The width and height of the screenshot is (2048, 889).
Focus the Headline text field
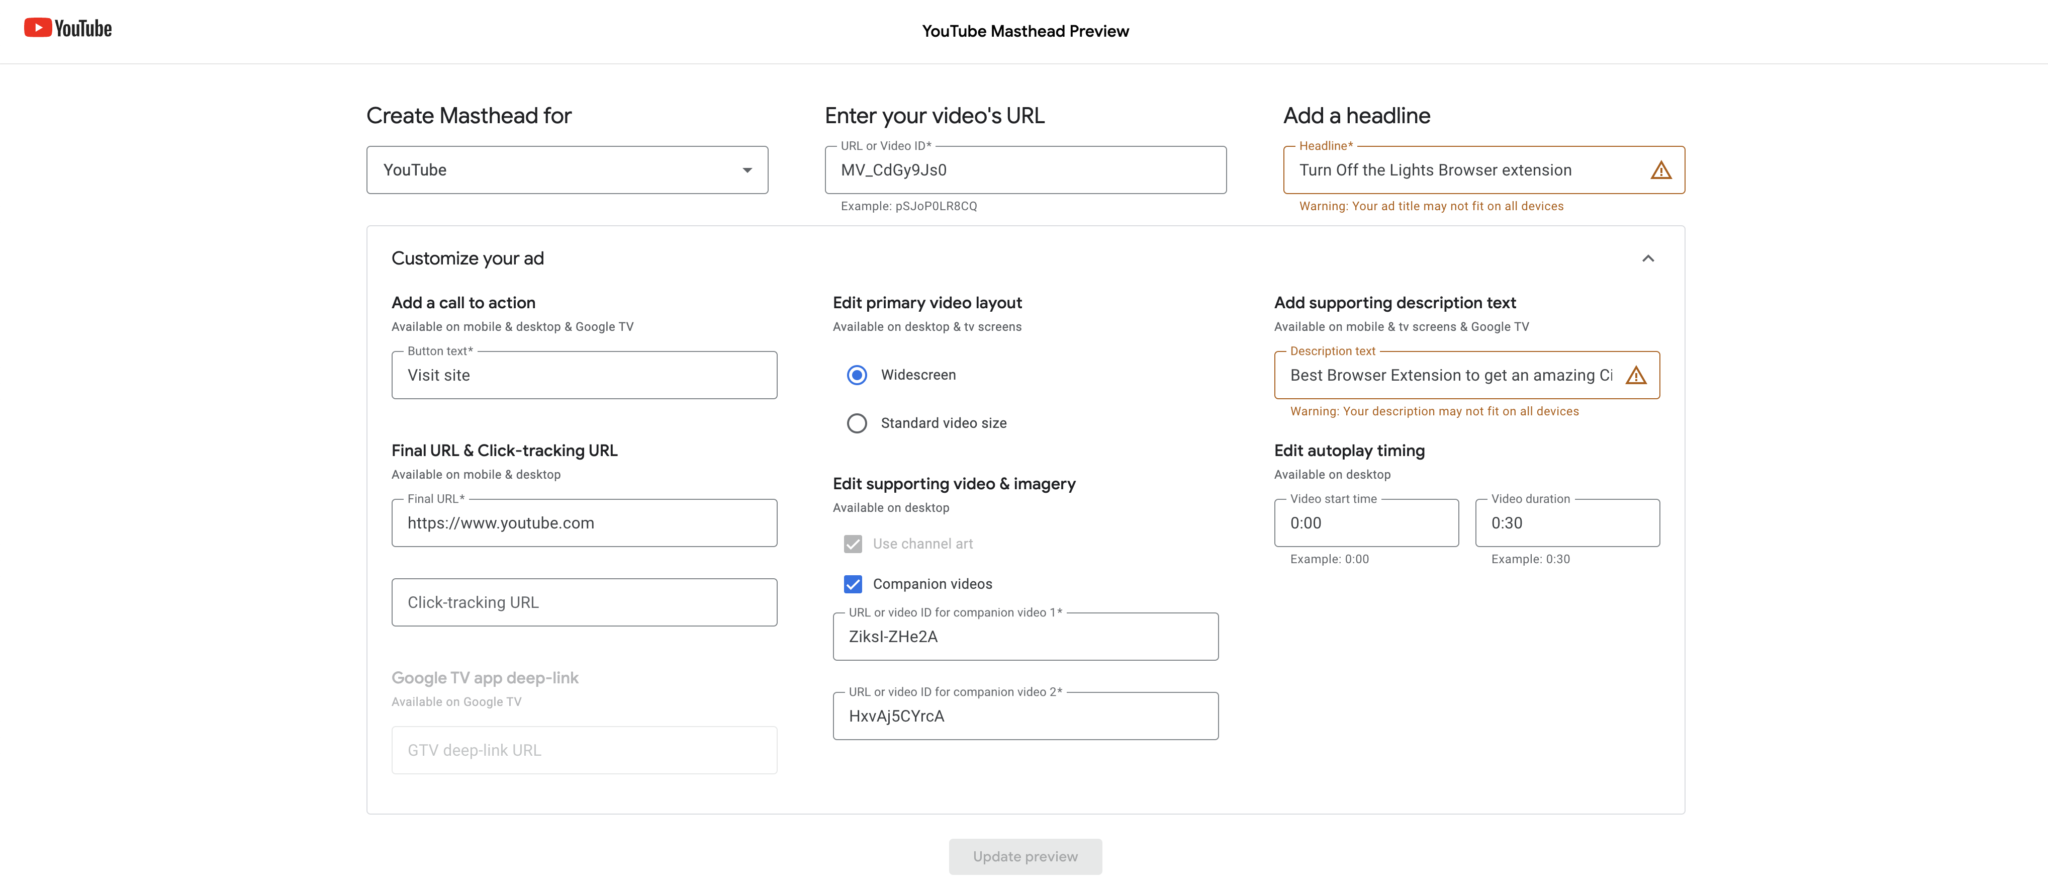tap(1465, 170)
